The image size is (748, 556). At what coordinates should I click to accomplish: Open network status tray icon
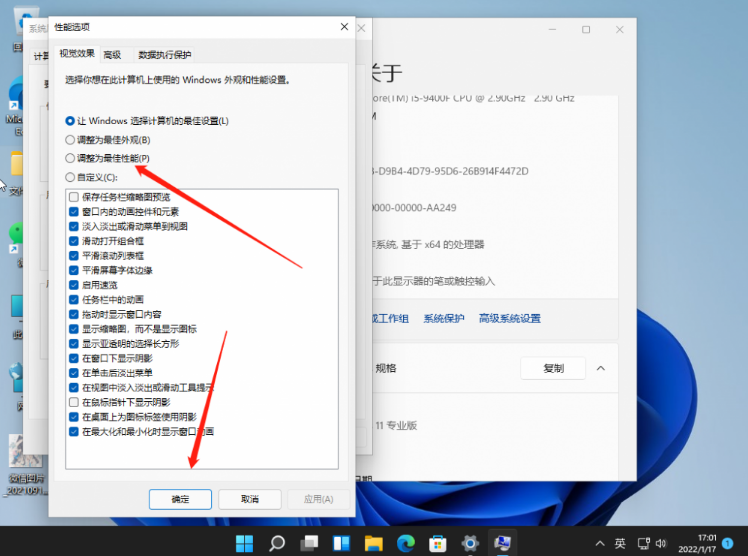click(x=644, y=543)
